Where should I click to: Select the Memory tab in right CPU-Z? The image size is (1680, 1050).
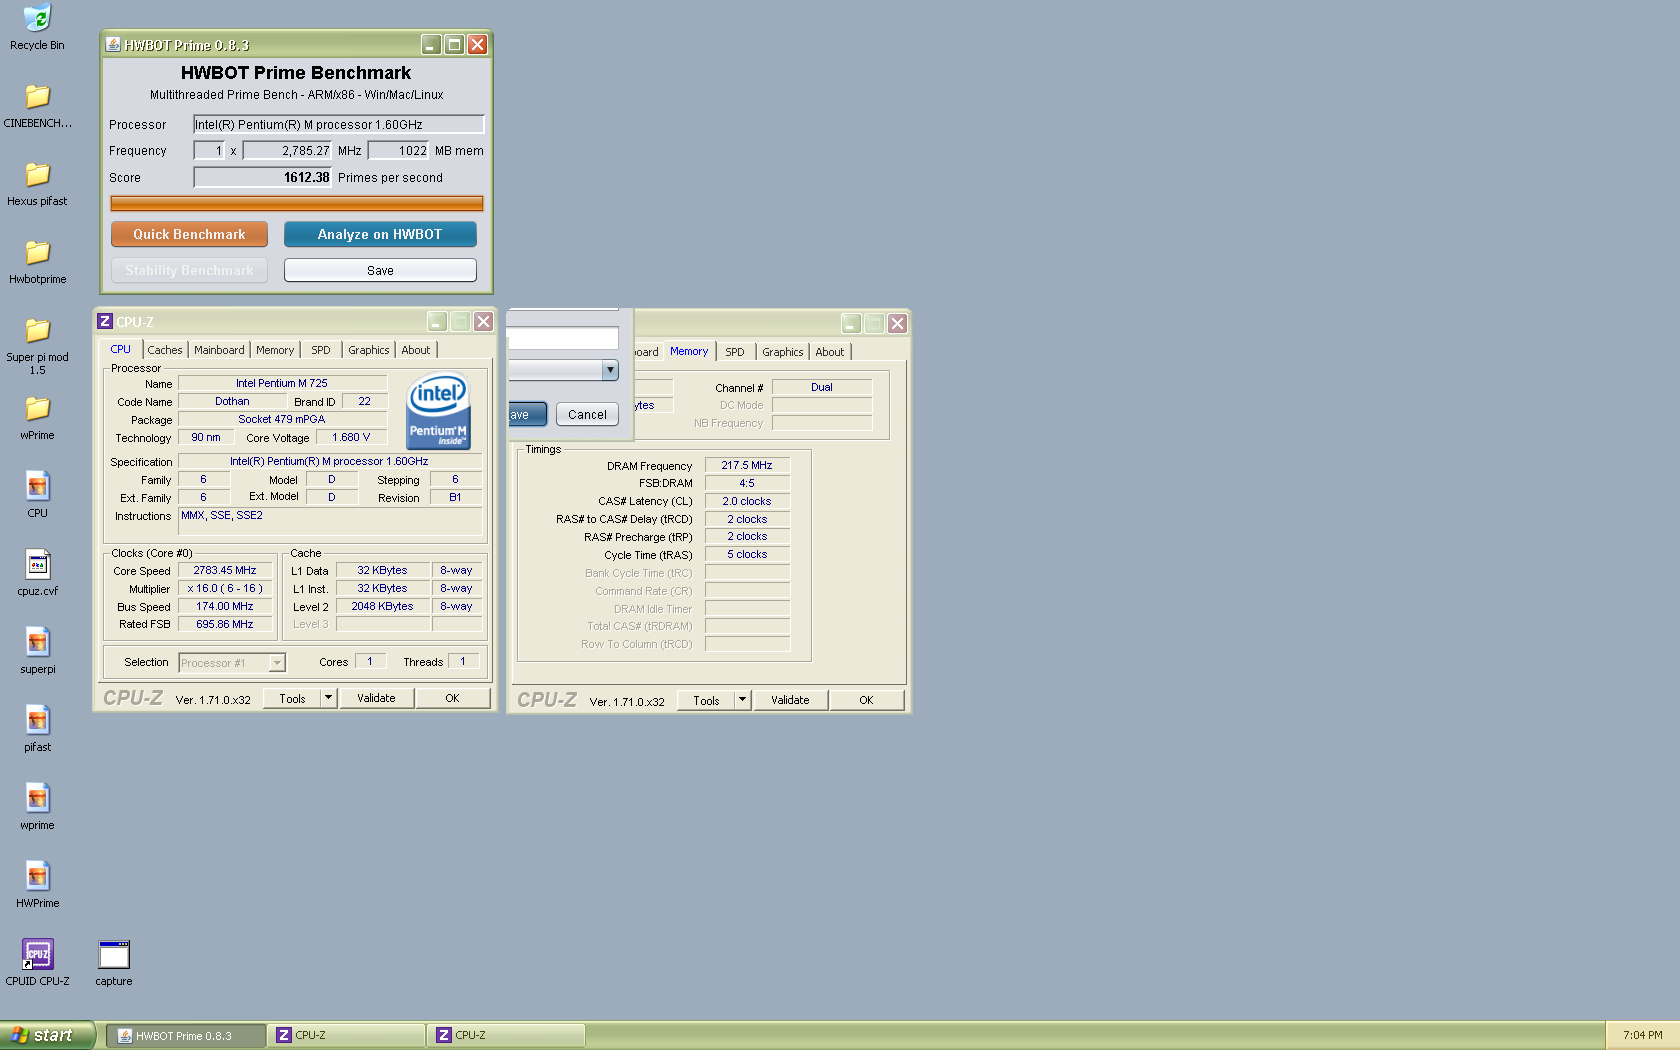[689, 351]
